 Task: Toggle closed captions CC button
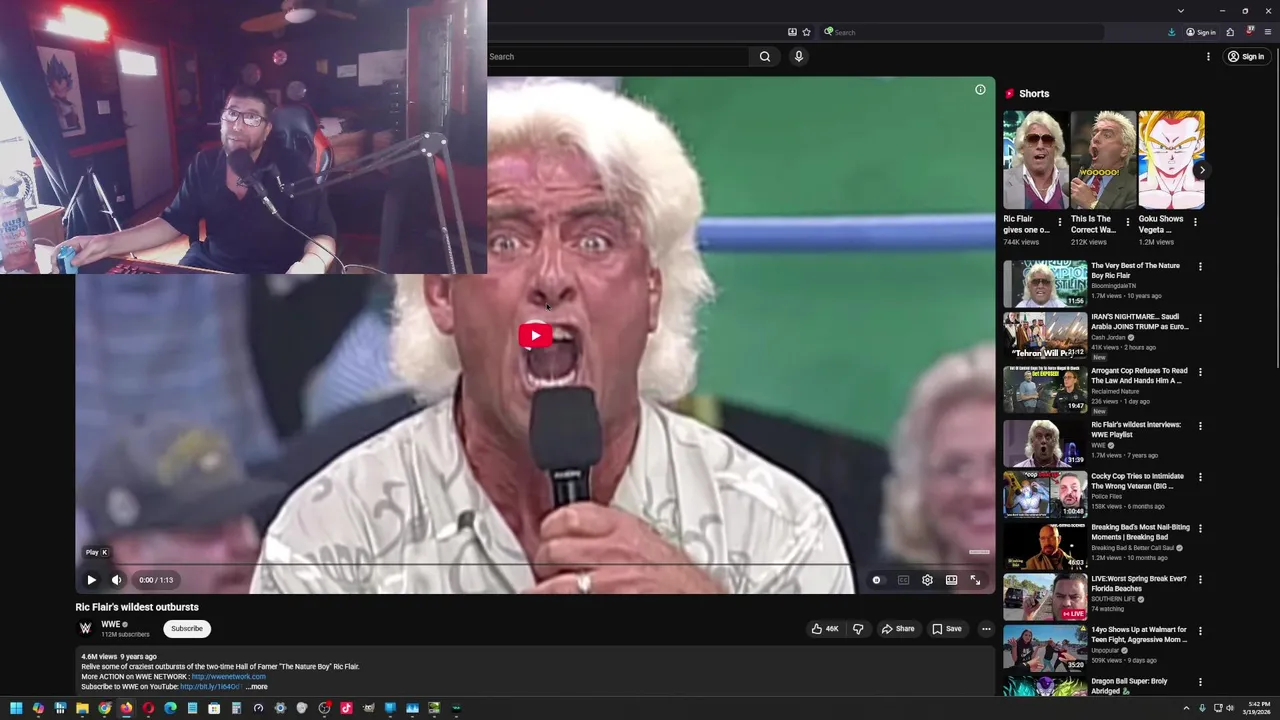[903, 580]
